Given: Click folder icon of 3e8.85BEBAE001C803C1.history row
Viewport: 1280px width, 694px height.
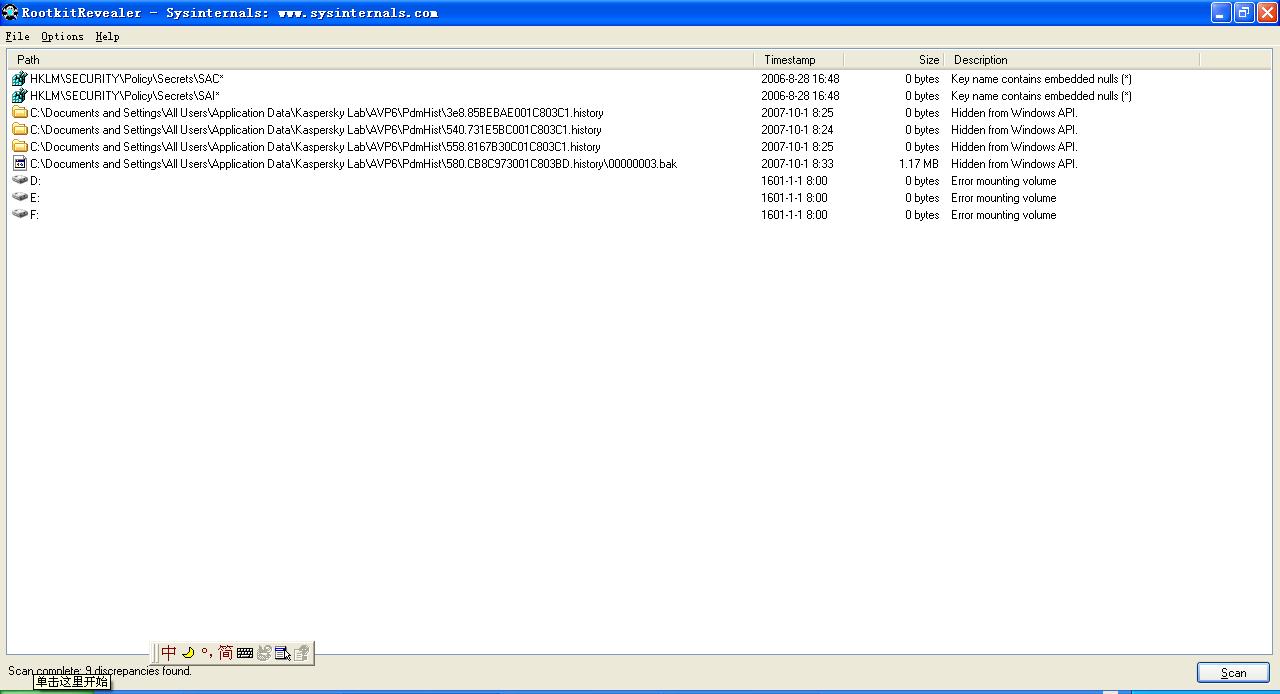Looking at the screenshot, I should tap(19, 113).
